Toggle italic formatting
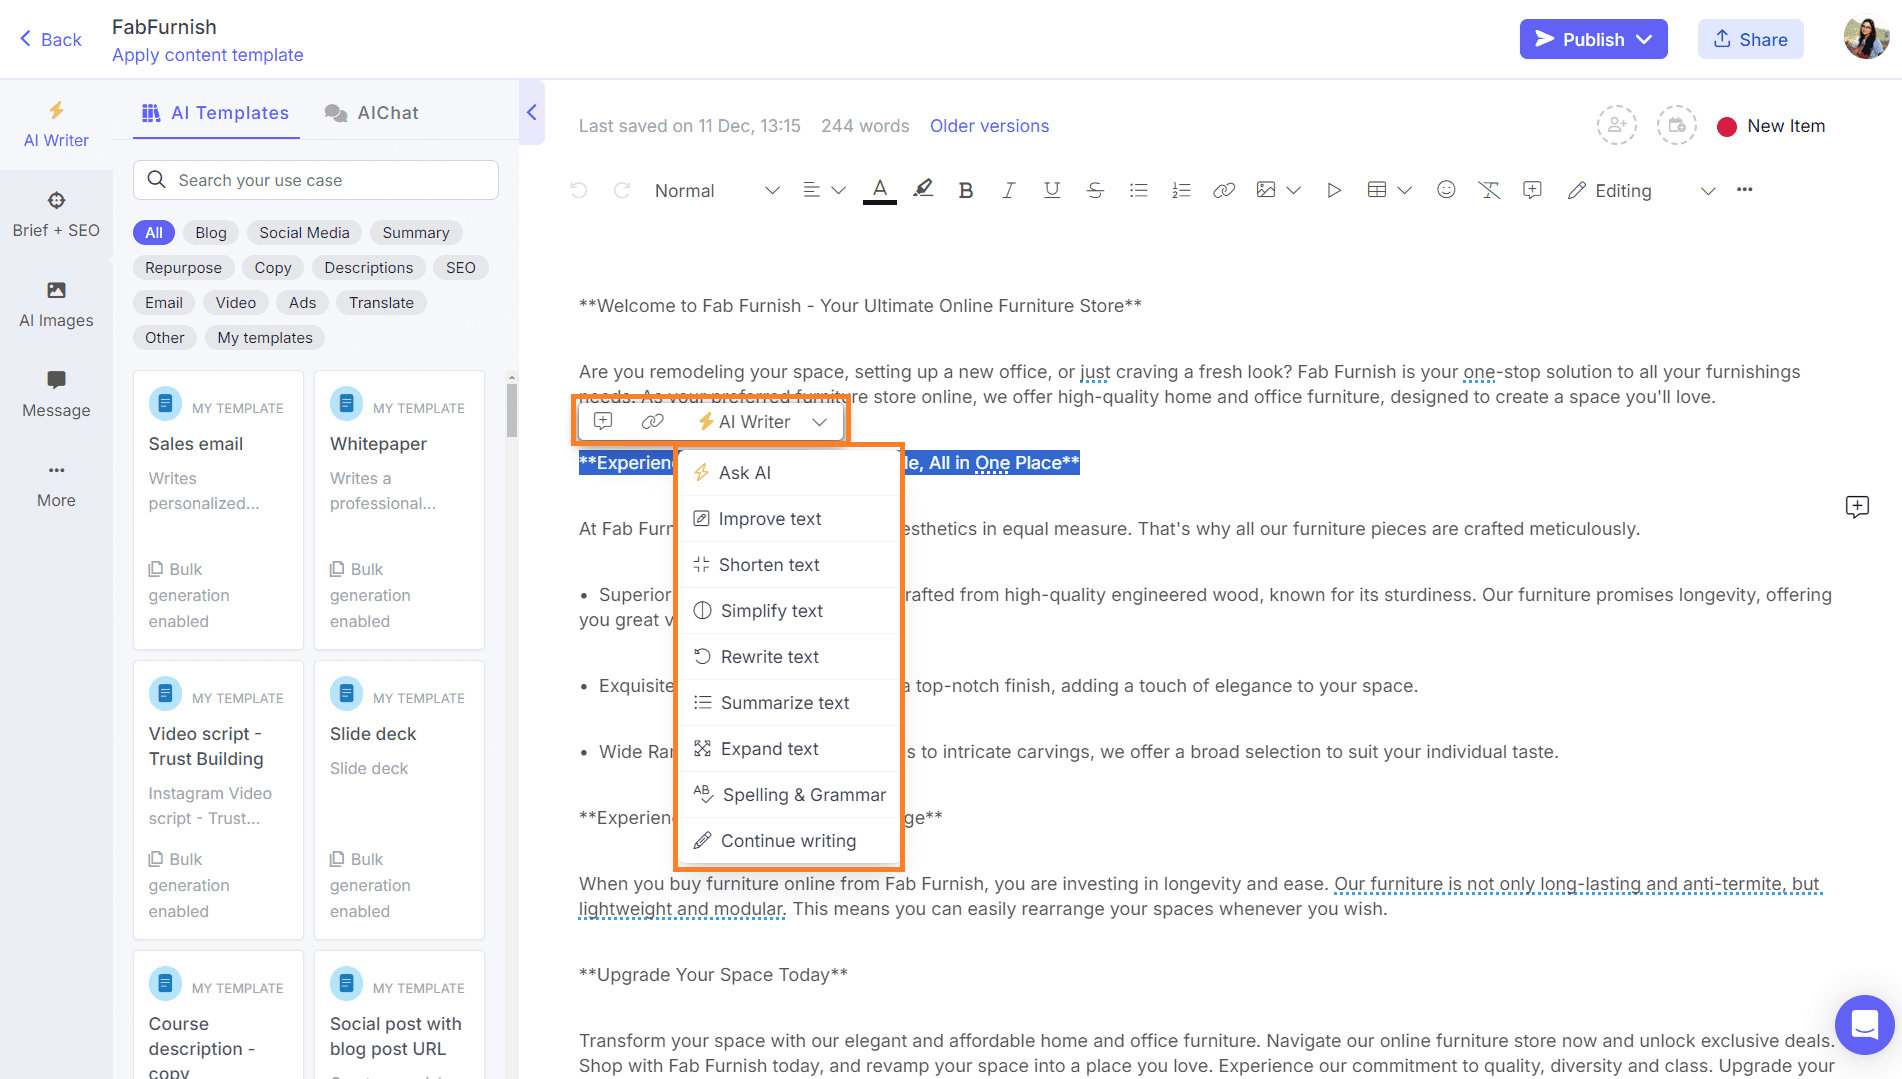This screenshot has width=1902, height=1079. pyautogui.click(x=1008, y=190)
